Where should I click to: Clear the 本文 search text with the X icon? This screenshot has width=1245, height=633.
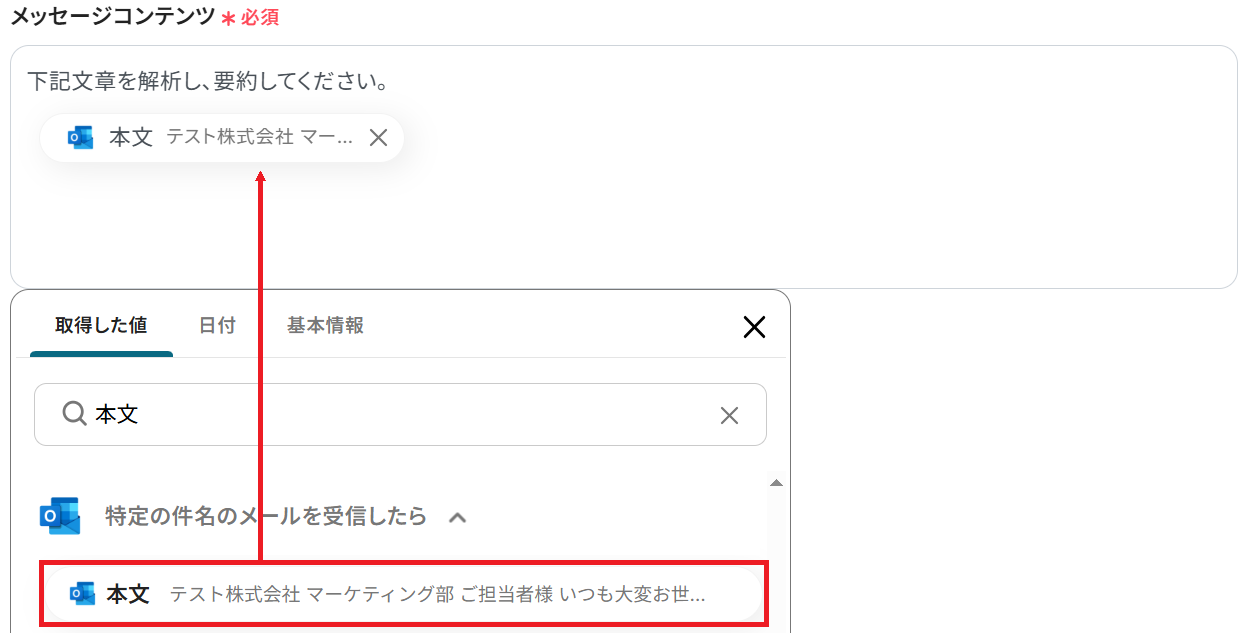coord(729,414)
